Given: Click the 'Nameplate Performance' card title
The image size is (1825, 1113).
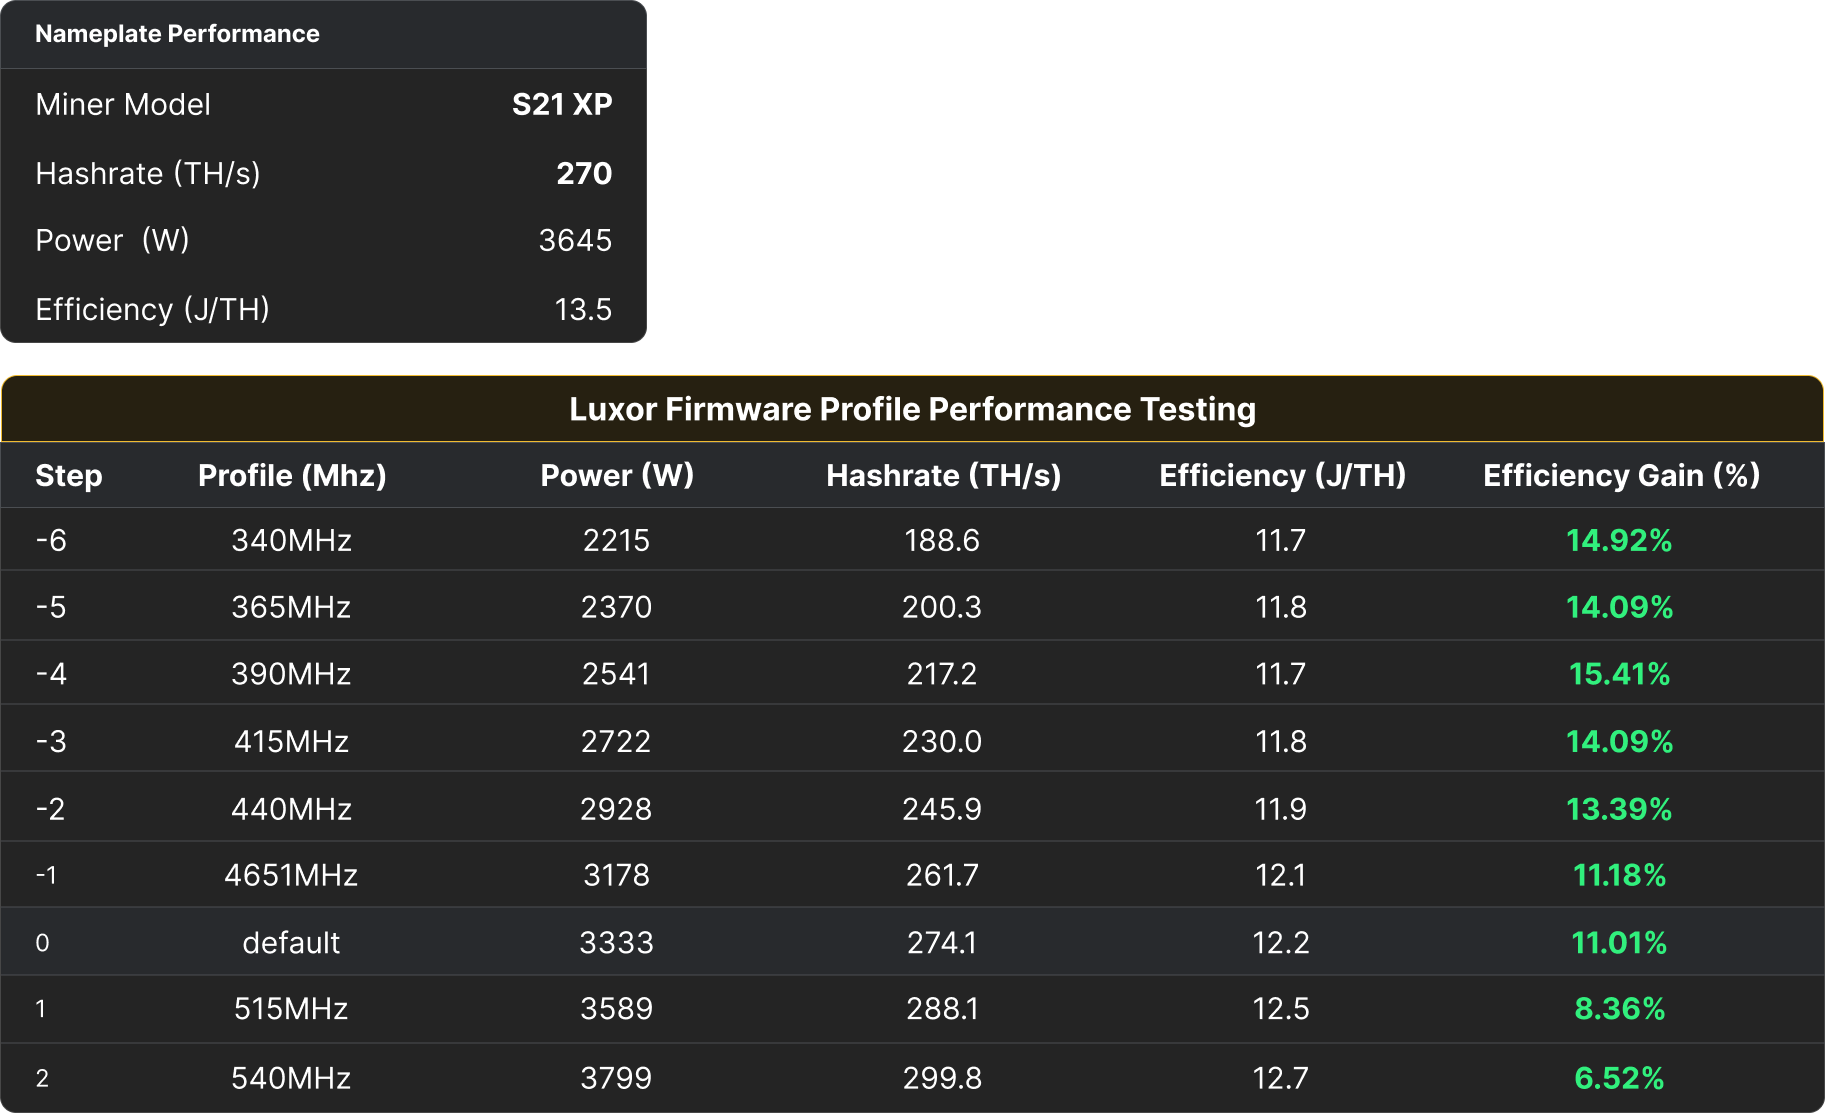Looking at the screenshot, I should point(177,34).
